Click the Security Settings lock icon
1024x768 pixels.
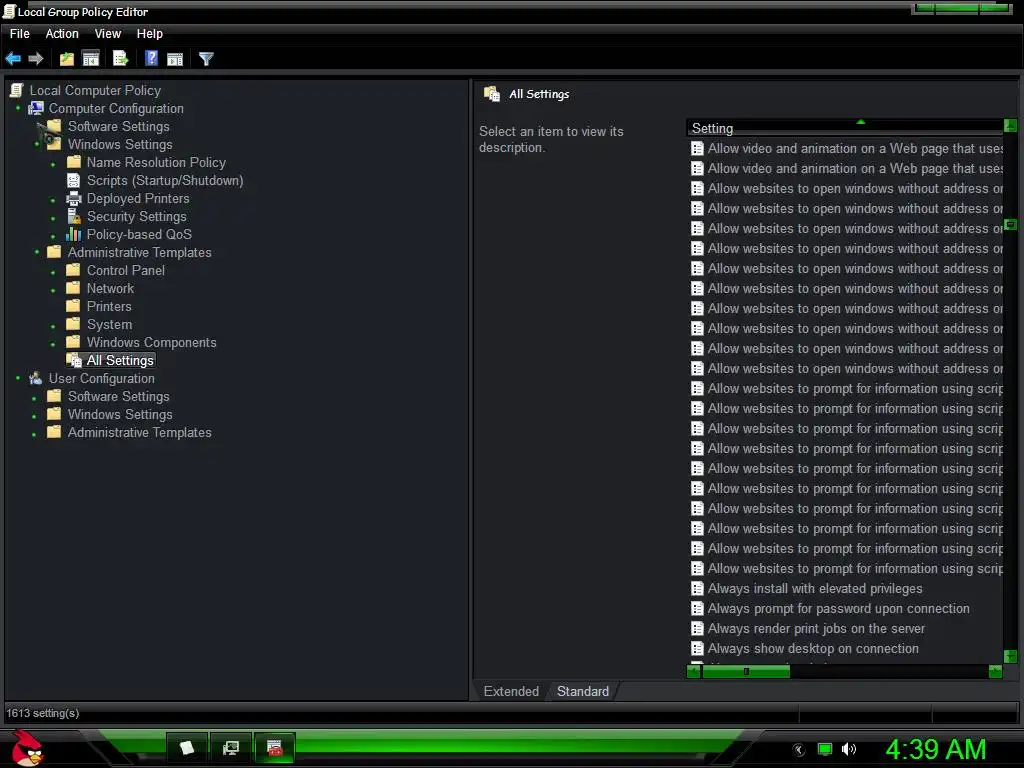(74, 216)
